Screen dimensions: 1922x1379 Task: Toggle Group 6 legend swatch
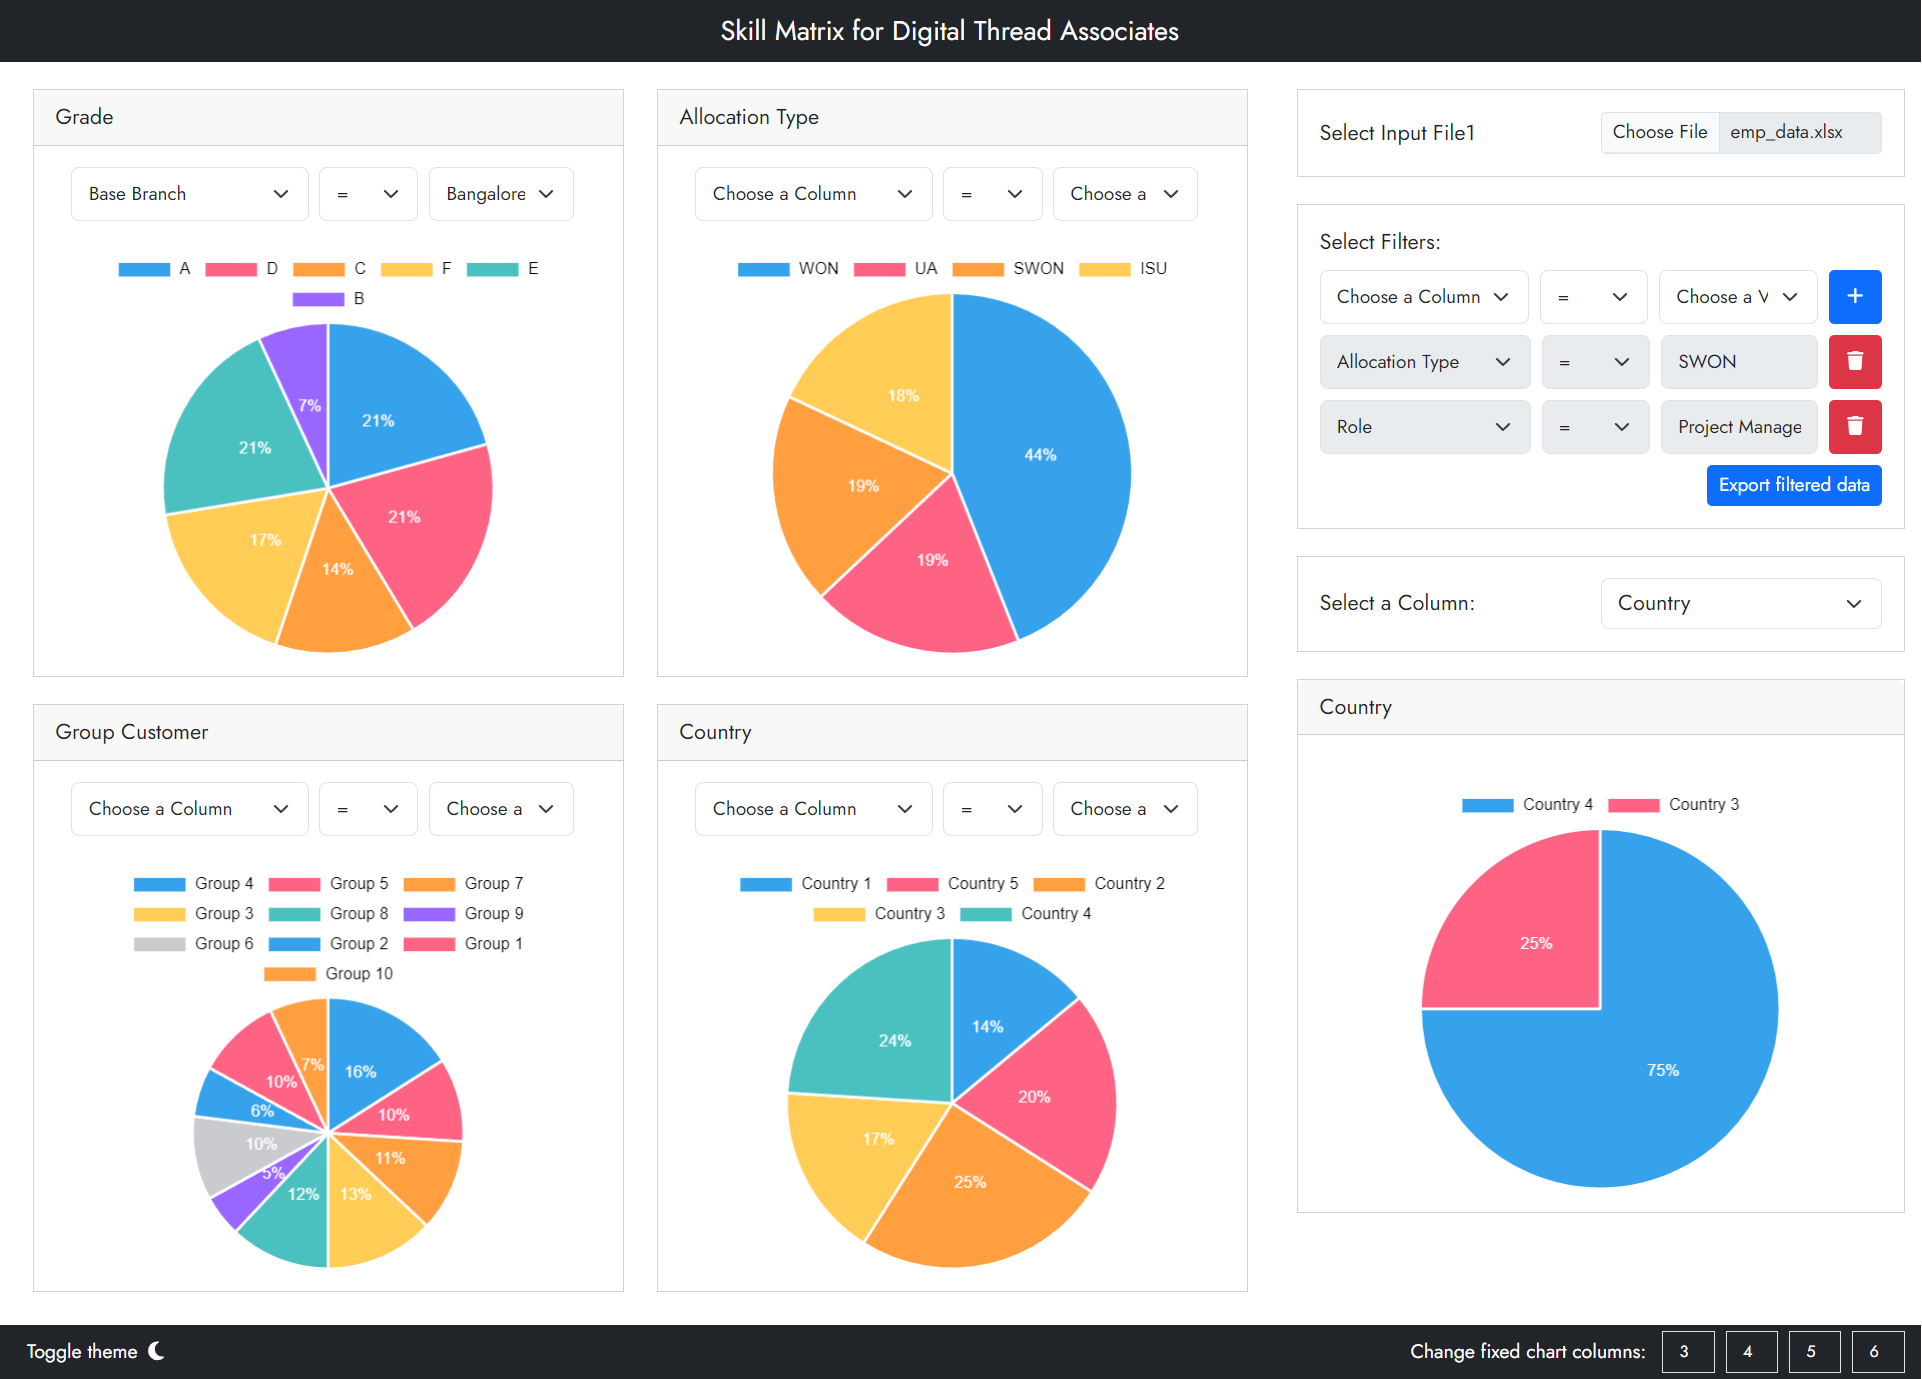(159, 944)
